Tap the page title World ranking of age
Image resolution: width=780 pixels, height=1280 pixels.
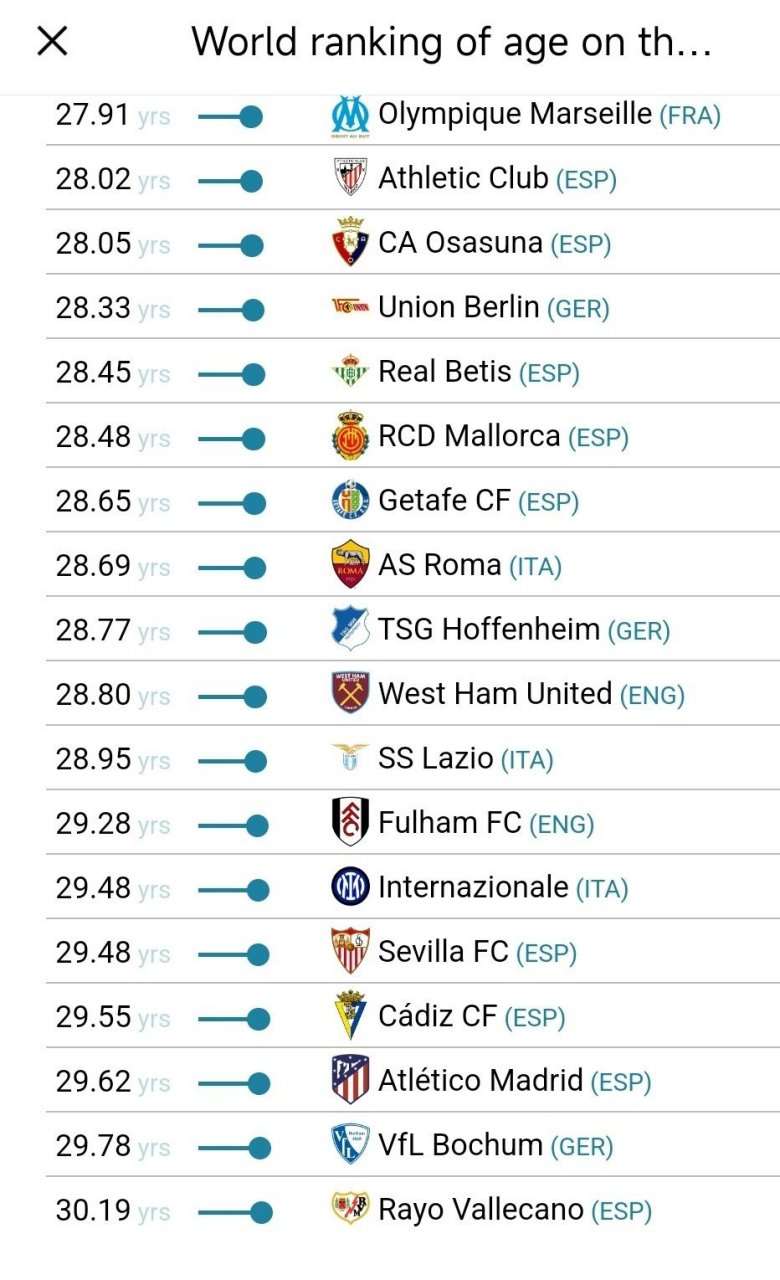tap(451, 42)
